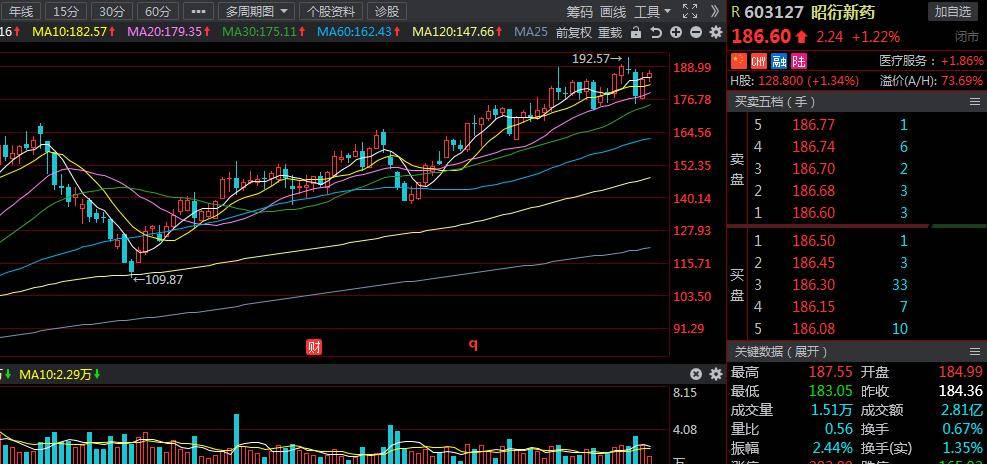Expand the 关键数据 panel
Viewport: 987px width, 464px height.
point(782,351)
